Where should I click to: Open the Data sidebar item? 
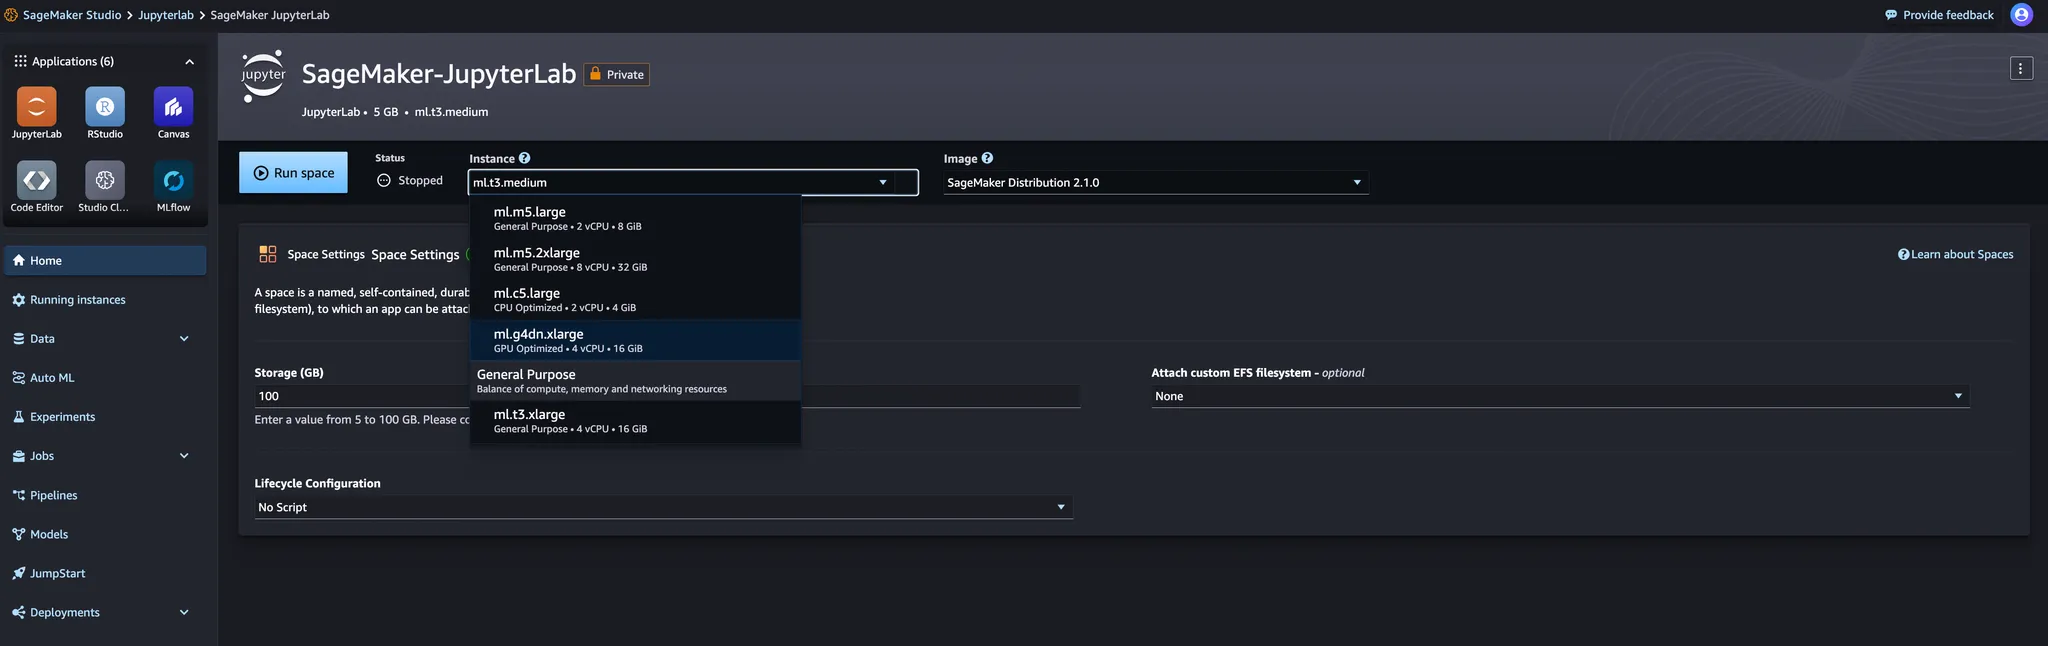(42, 339)
